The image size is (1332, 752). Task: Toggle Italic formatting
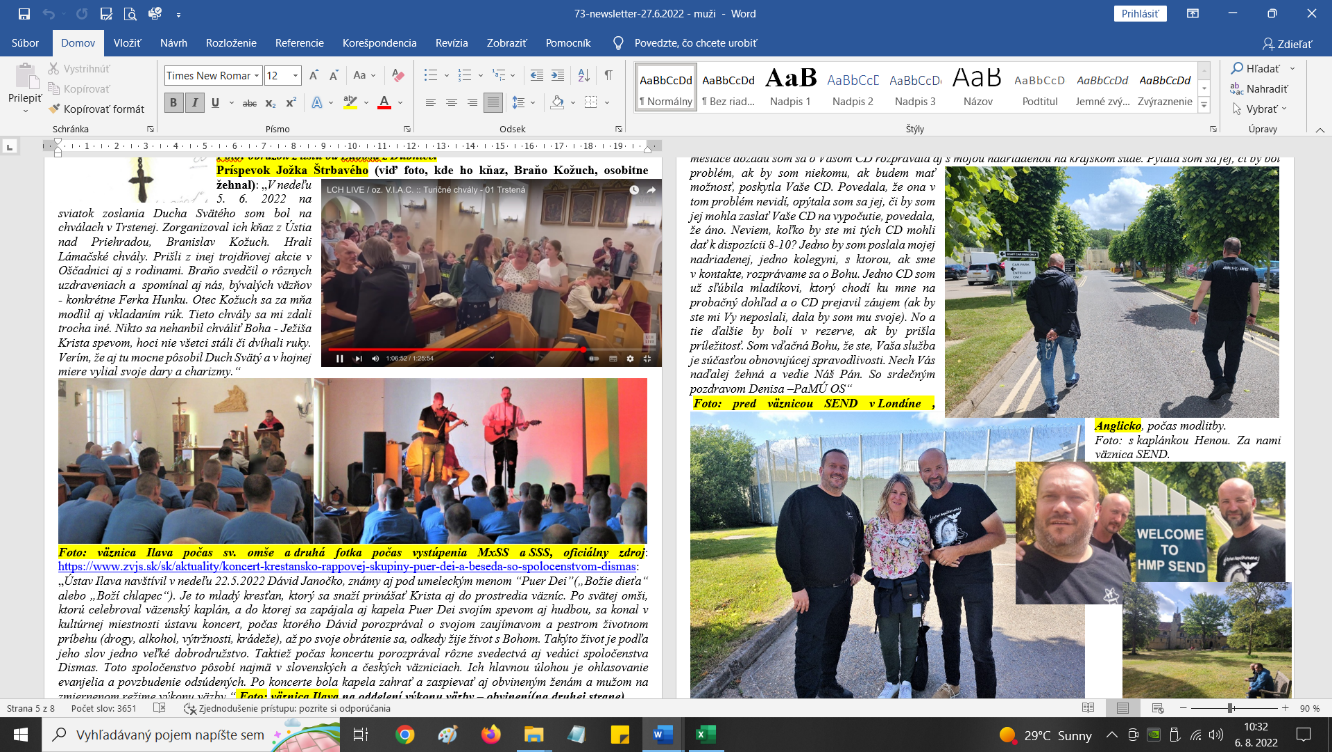coord(195,103)
